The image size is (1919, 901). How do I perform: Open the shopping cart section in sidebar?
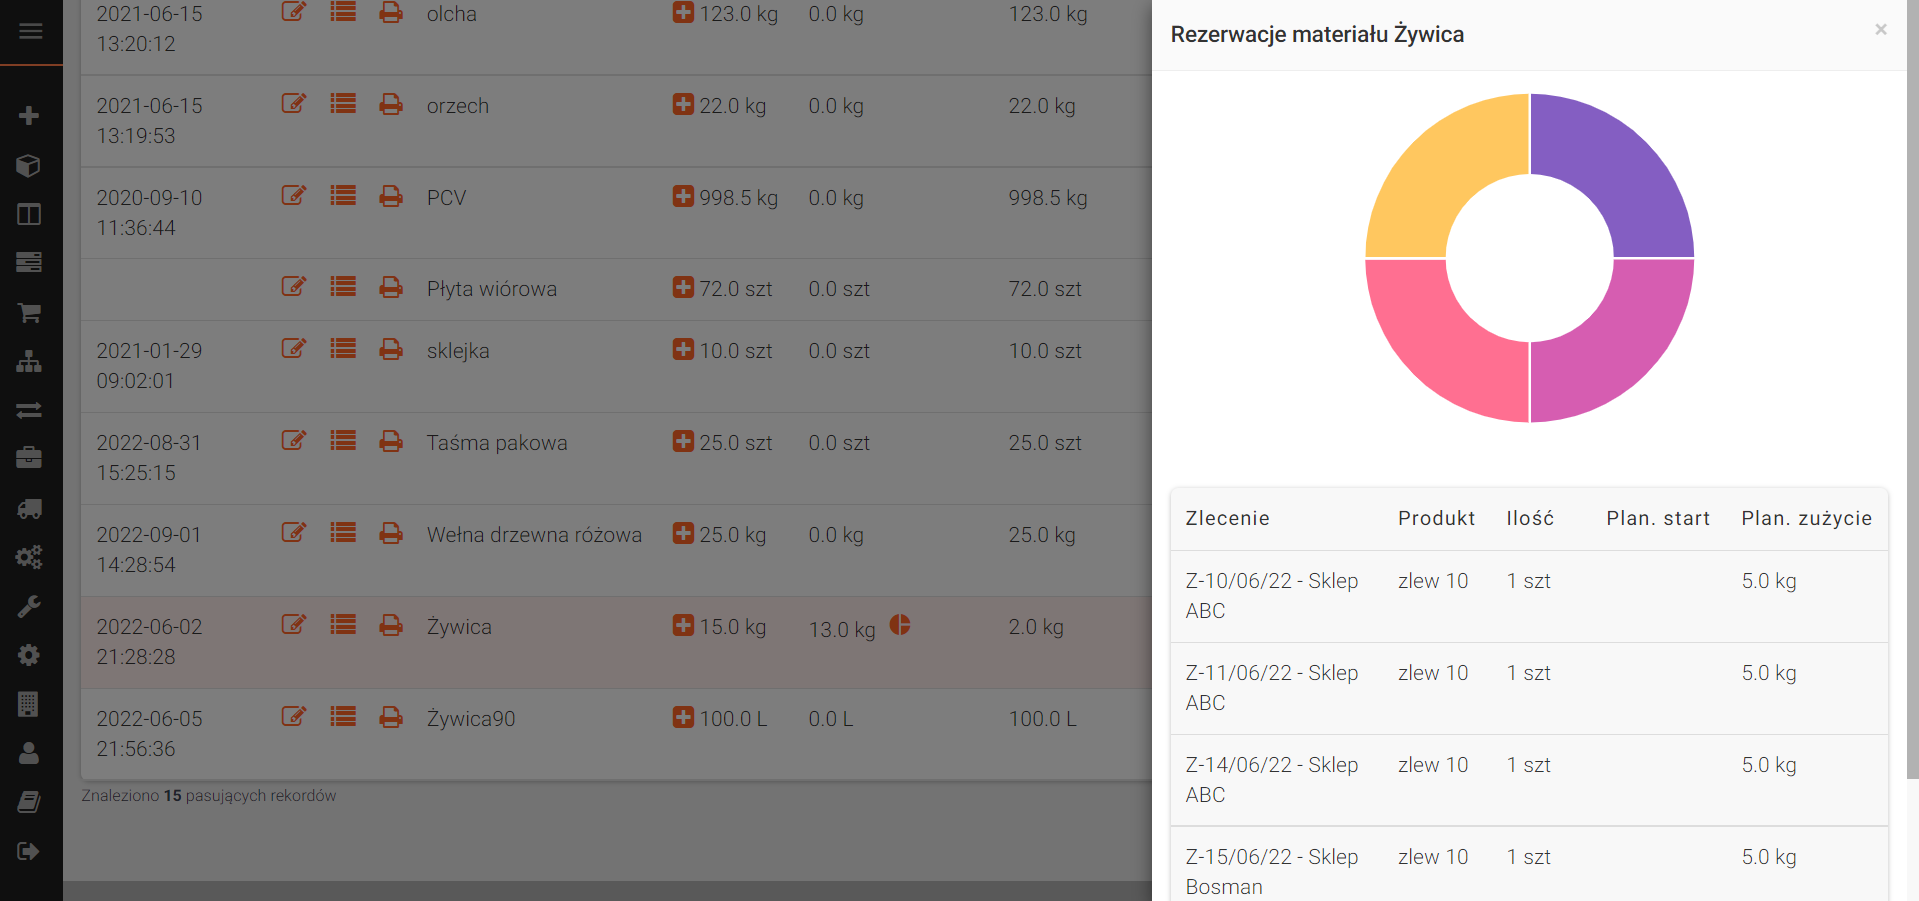point(29,313)
